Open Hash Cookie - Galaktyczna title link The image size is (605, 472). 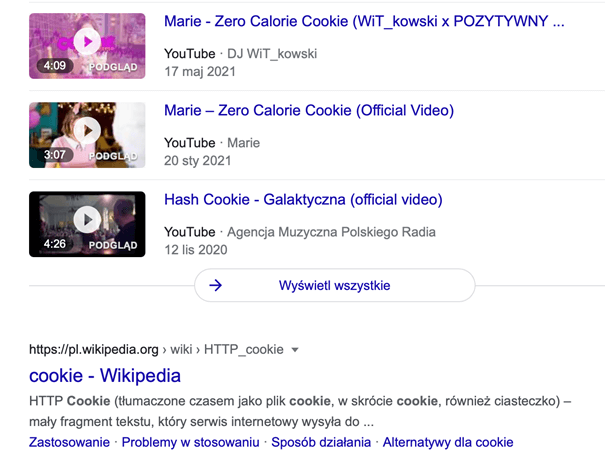(303, 199)
